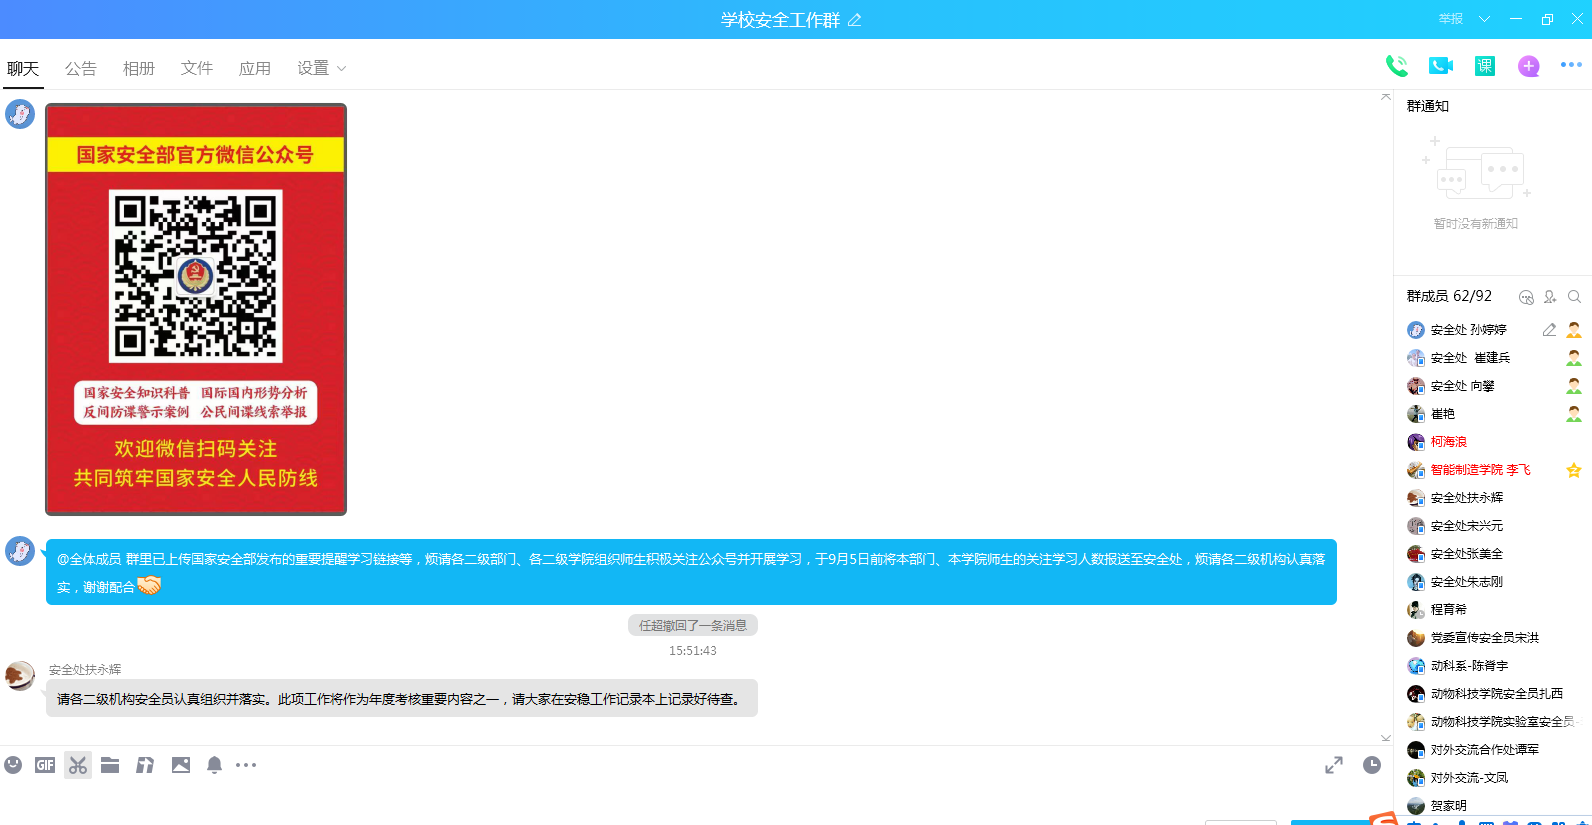The image size is (1592, 825).
Task: Switch to the 公告 tab
Action: 81,68
